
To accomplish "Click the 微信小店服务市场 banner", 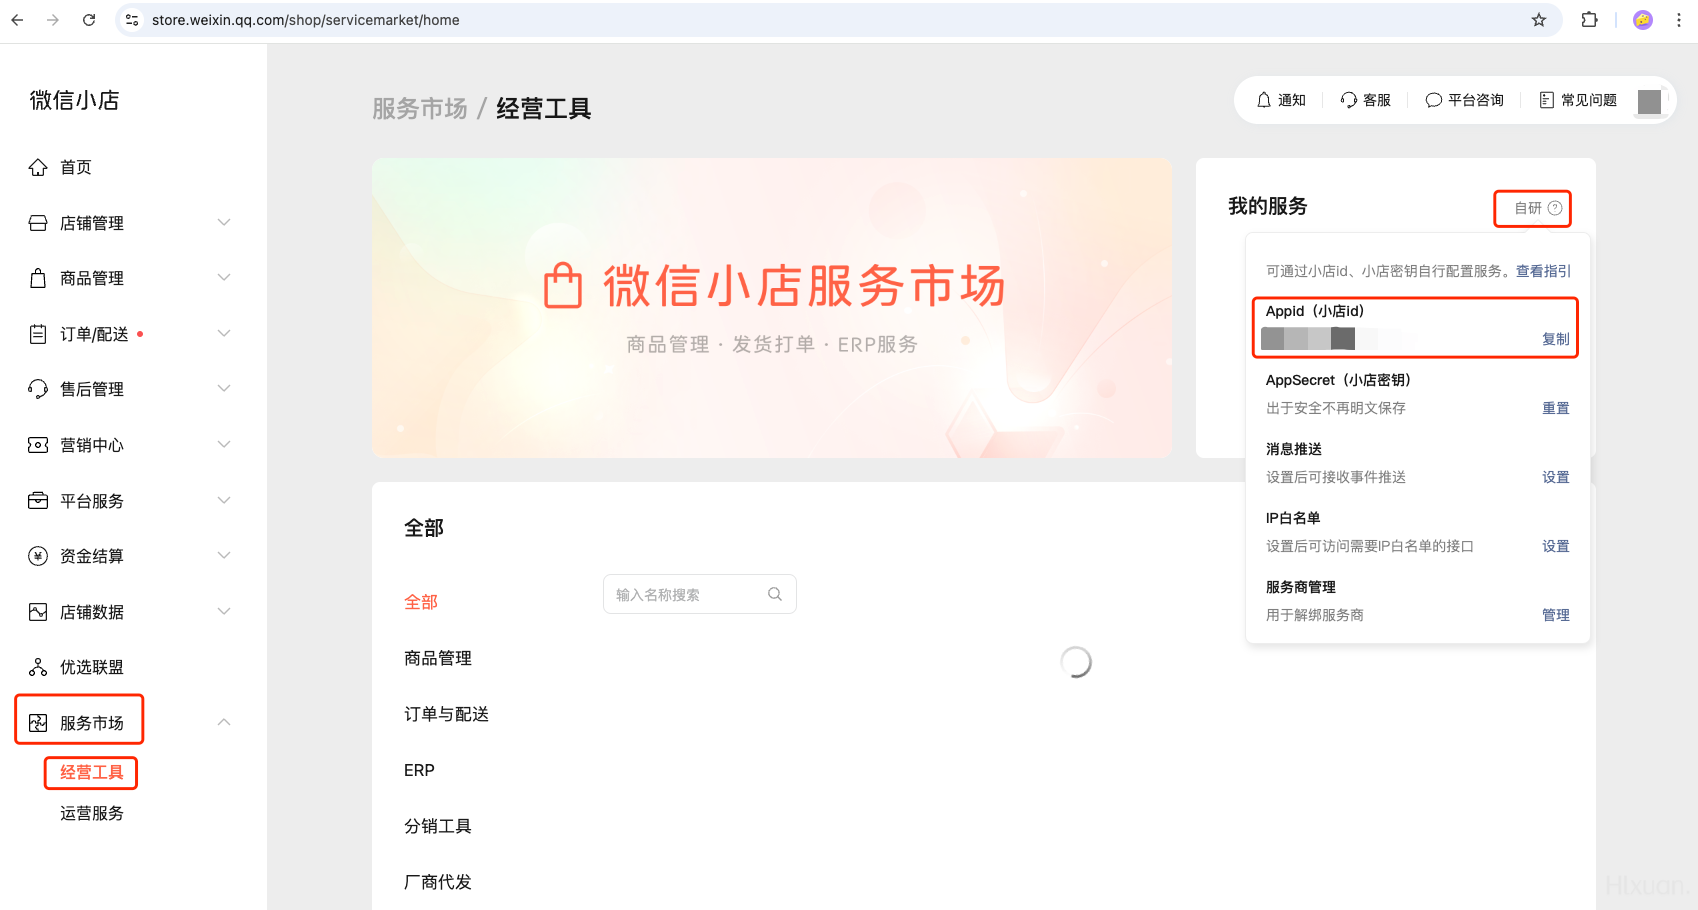I will tap(772, 308).
